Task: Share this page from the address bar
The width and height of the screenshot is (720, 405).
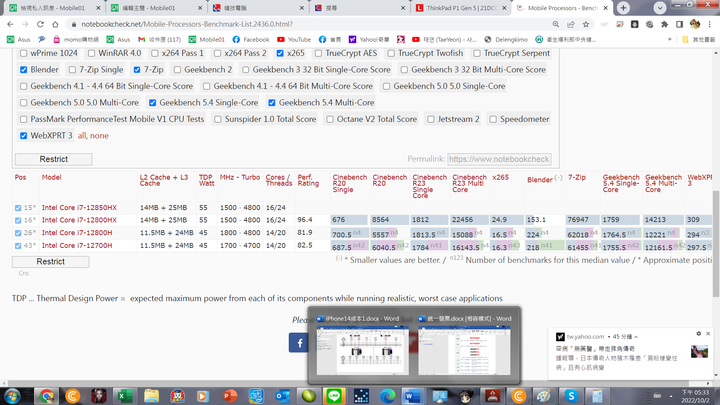Action: pyautogui.click(x=571, y=24)
